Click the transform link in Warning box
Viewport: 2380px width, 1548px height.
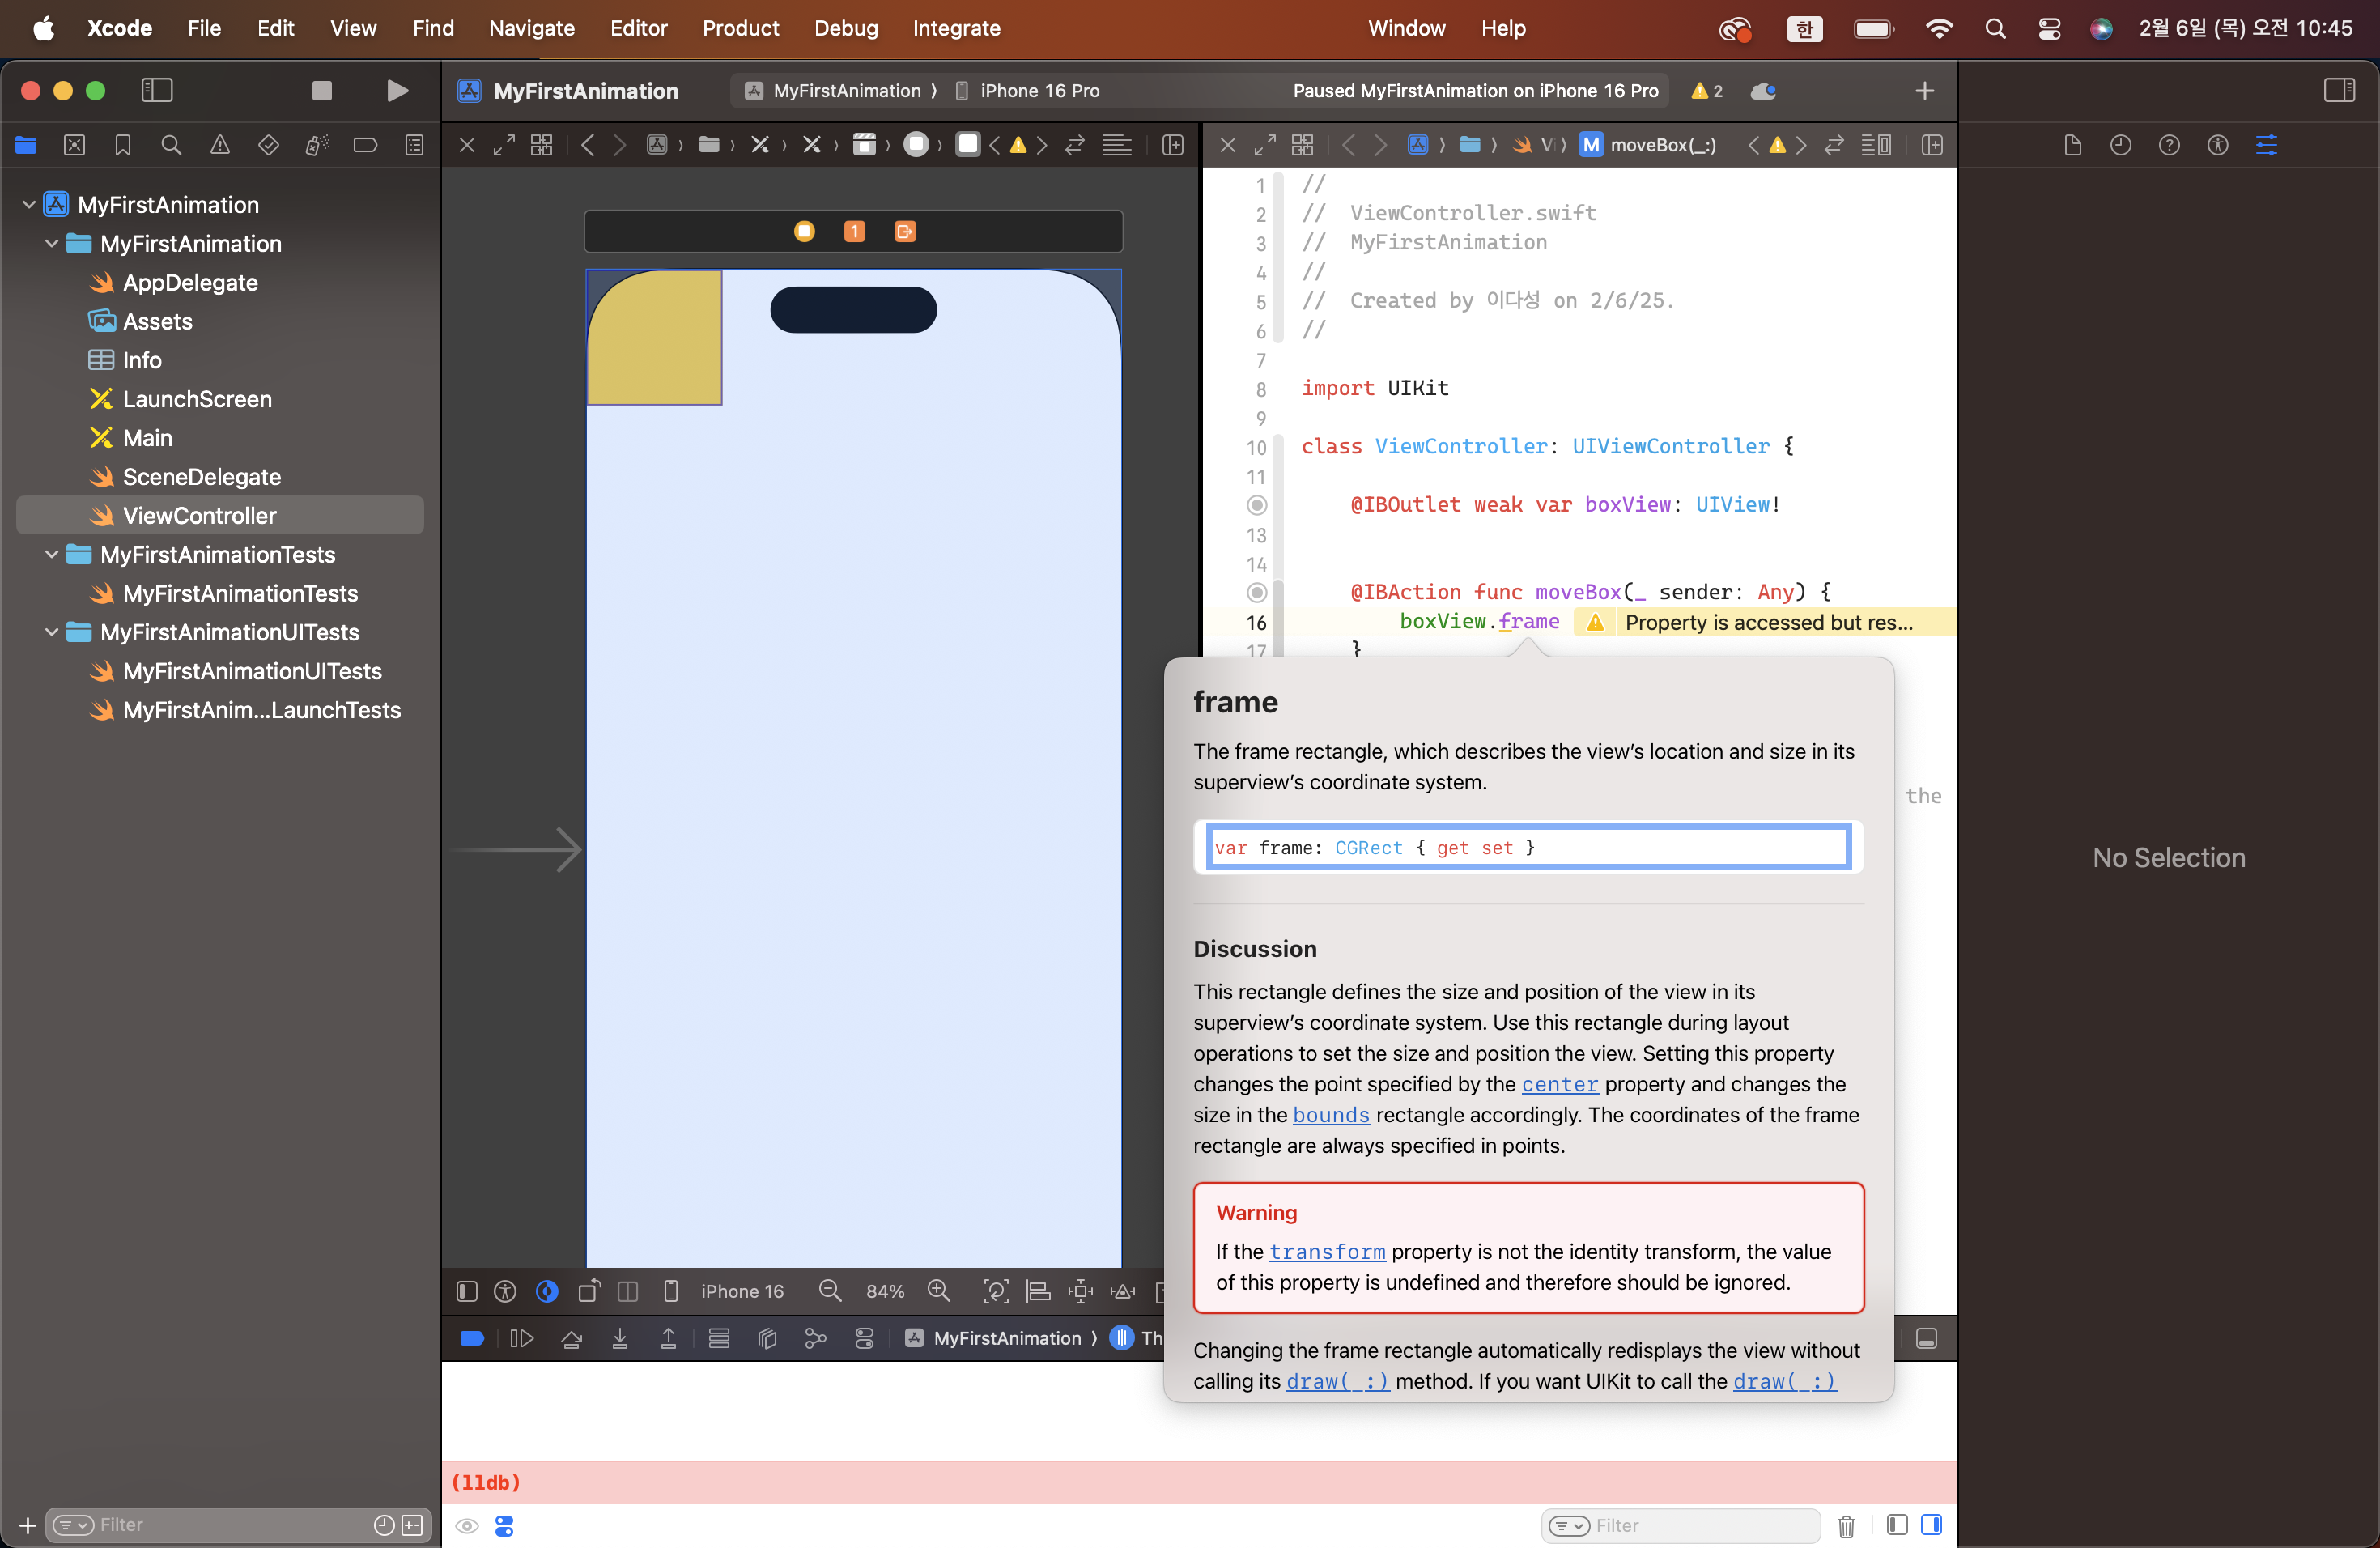pos(1327,1252)
